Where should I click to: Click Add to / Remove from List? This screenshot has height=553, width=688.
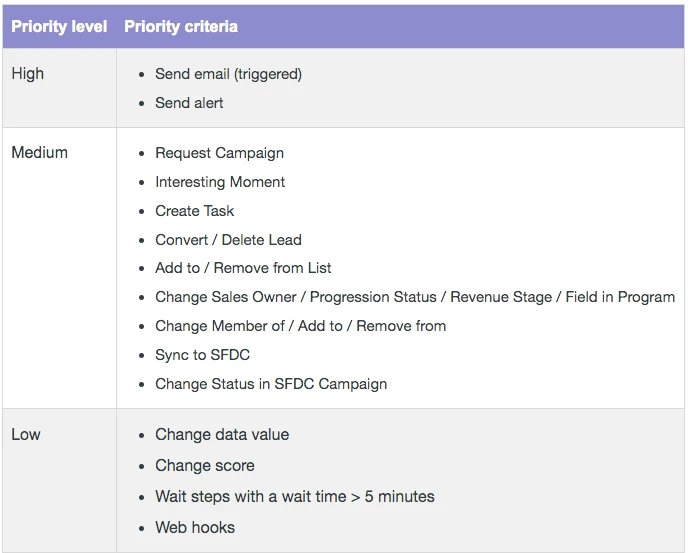coord(243,268)
